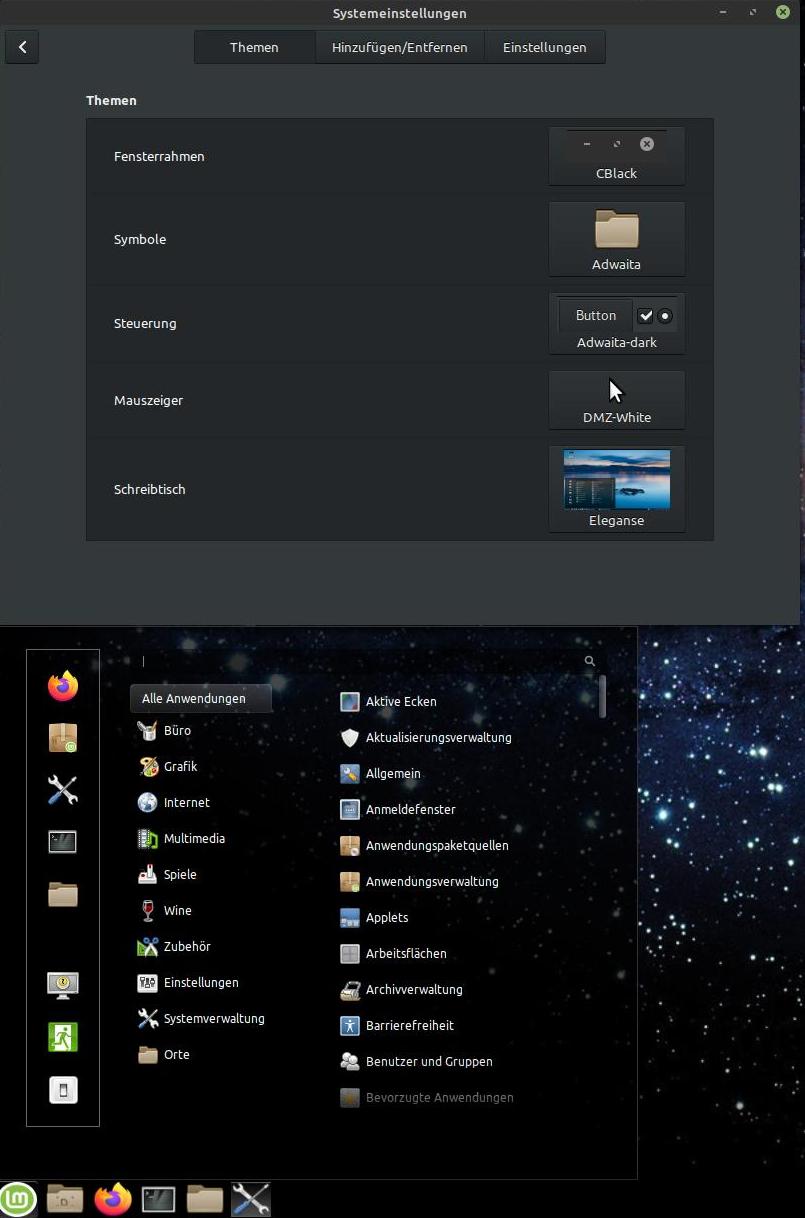Open Applets settings
Screen dimensions: 805x1218
tap(374, 918)
